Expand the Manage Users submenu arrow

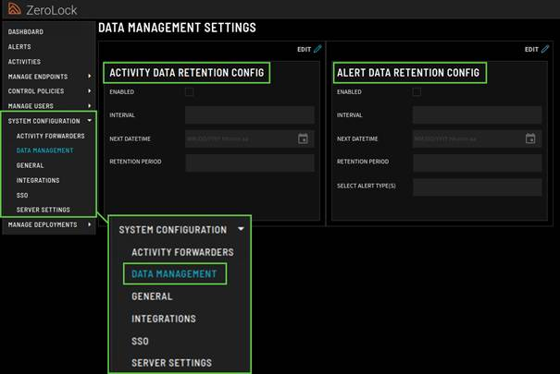coord(89,106)
